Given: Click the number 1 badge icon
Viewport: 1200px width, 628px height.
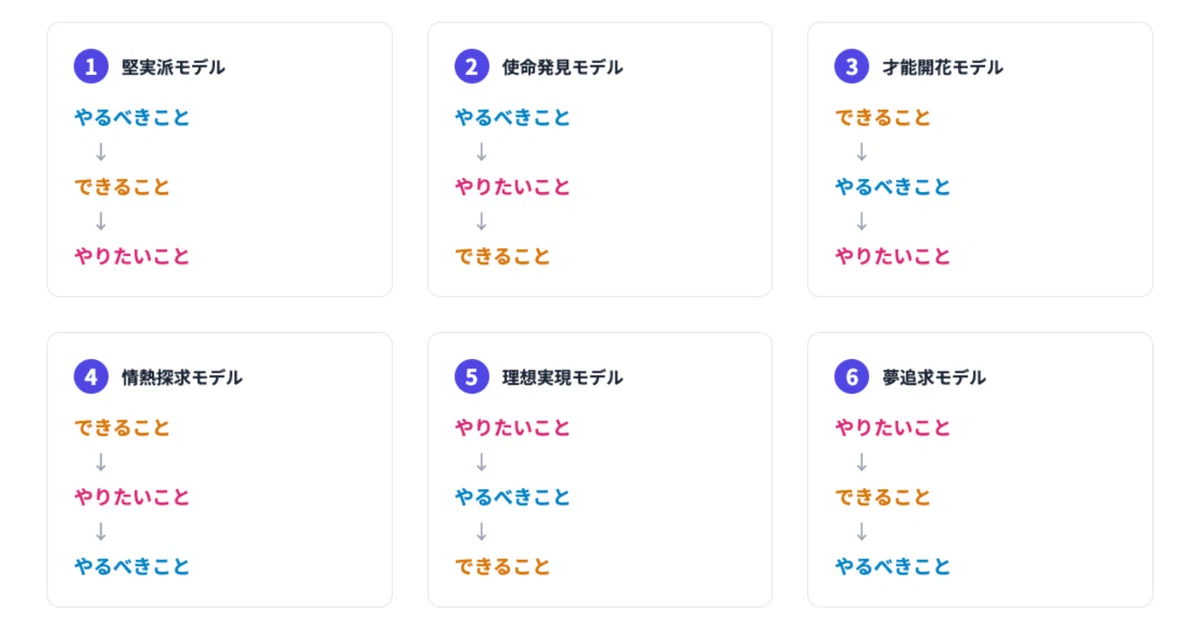Looking at the screenshot, I should pos(91,67).
